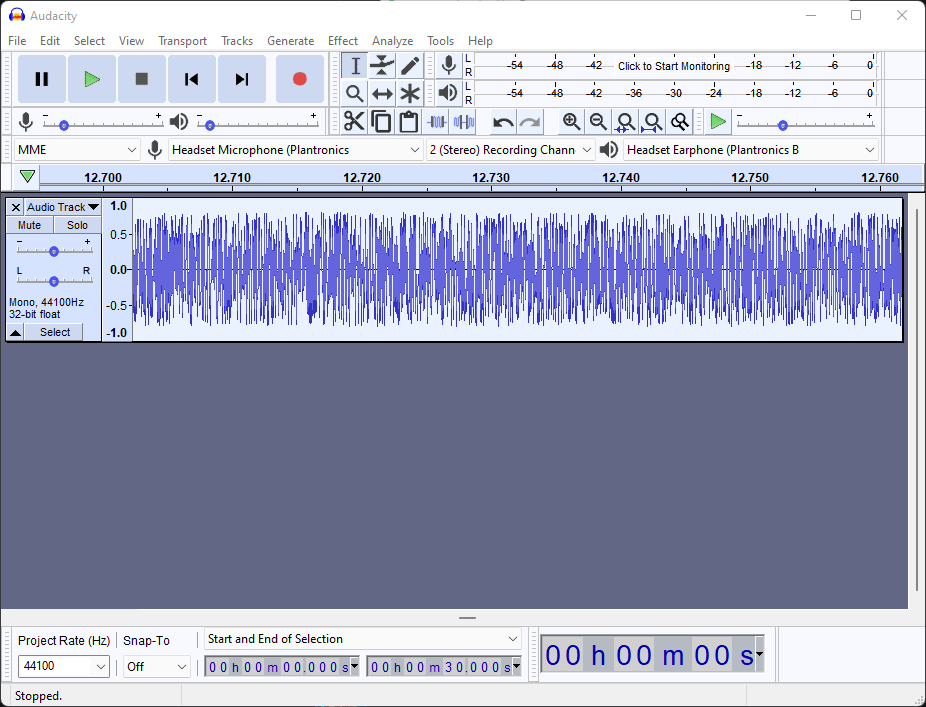Click the Undo arrow icon

(503, 122)
